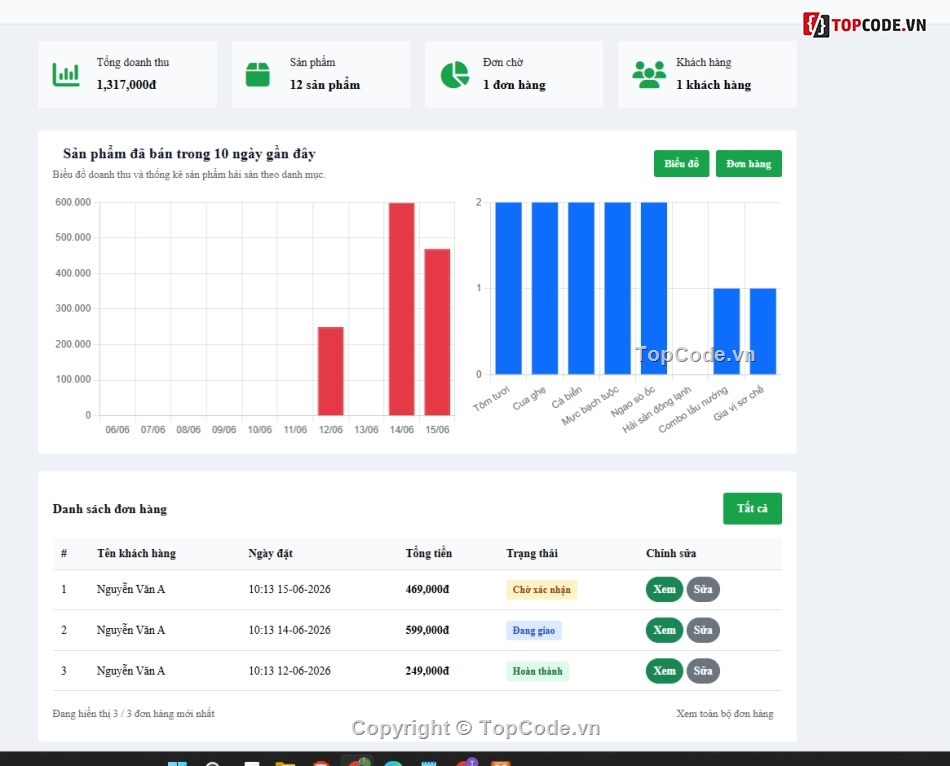This screenshot has width=950, height=766.
Task: Click the Hoàn thành status badge
Action: coord(537,671)
